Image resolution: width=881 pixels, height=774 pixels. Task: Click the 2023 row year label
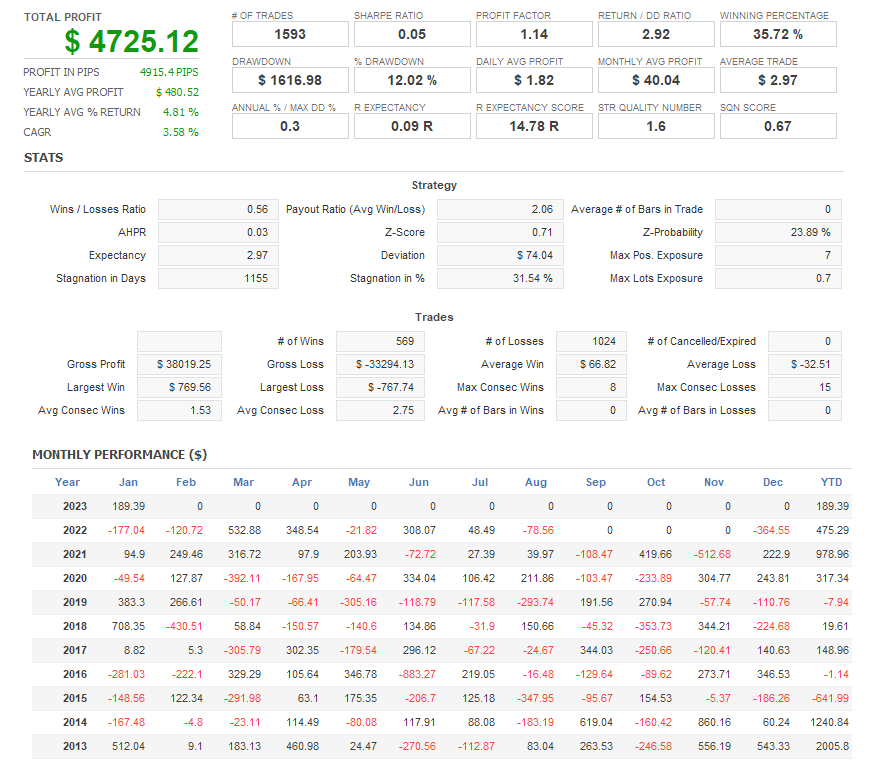tap(75, 507)
